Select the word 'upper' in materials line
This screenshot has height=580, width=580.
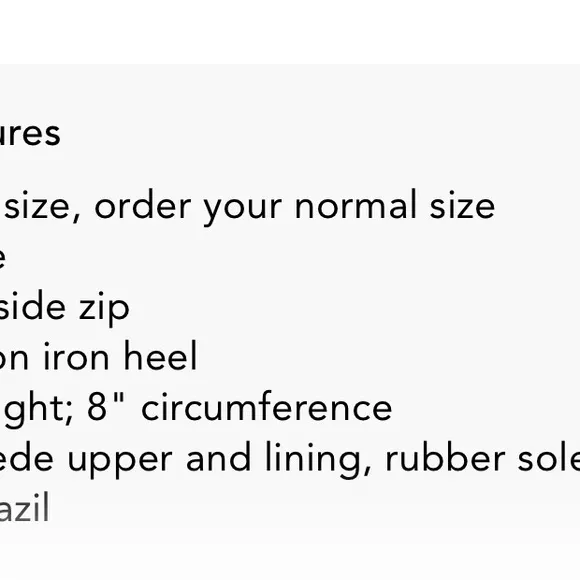[x=120, y=462]
